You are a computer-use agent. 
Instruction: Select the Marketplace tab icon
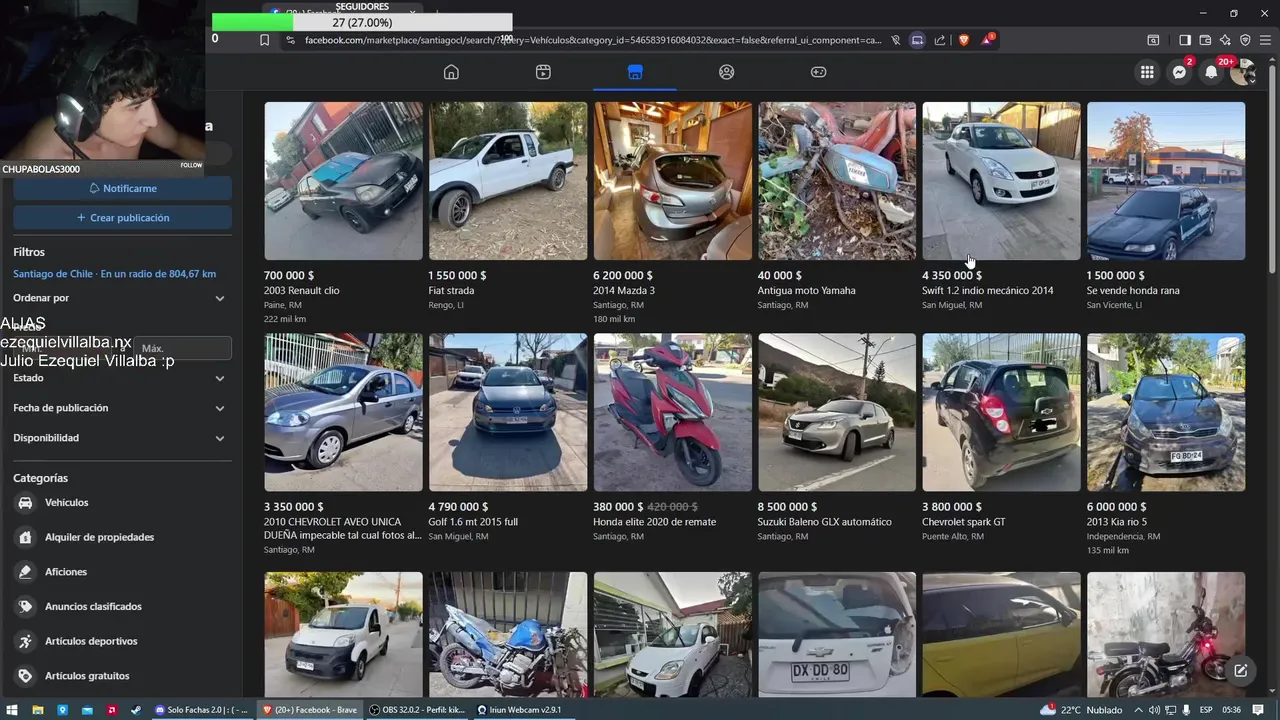pos(635,72)
